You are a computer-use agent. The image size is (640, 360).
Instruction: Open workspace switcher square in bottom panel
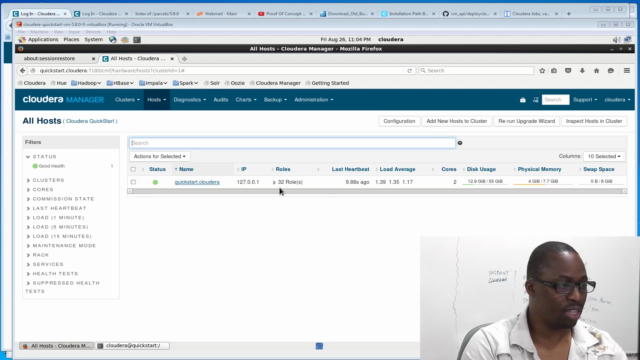[319, 346]
